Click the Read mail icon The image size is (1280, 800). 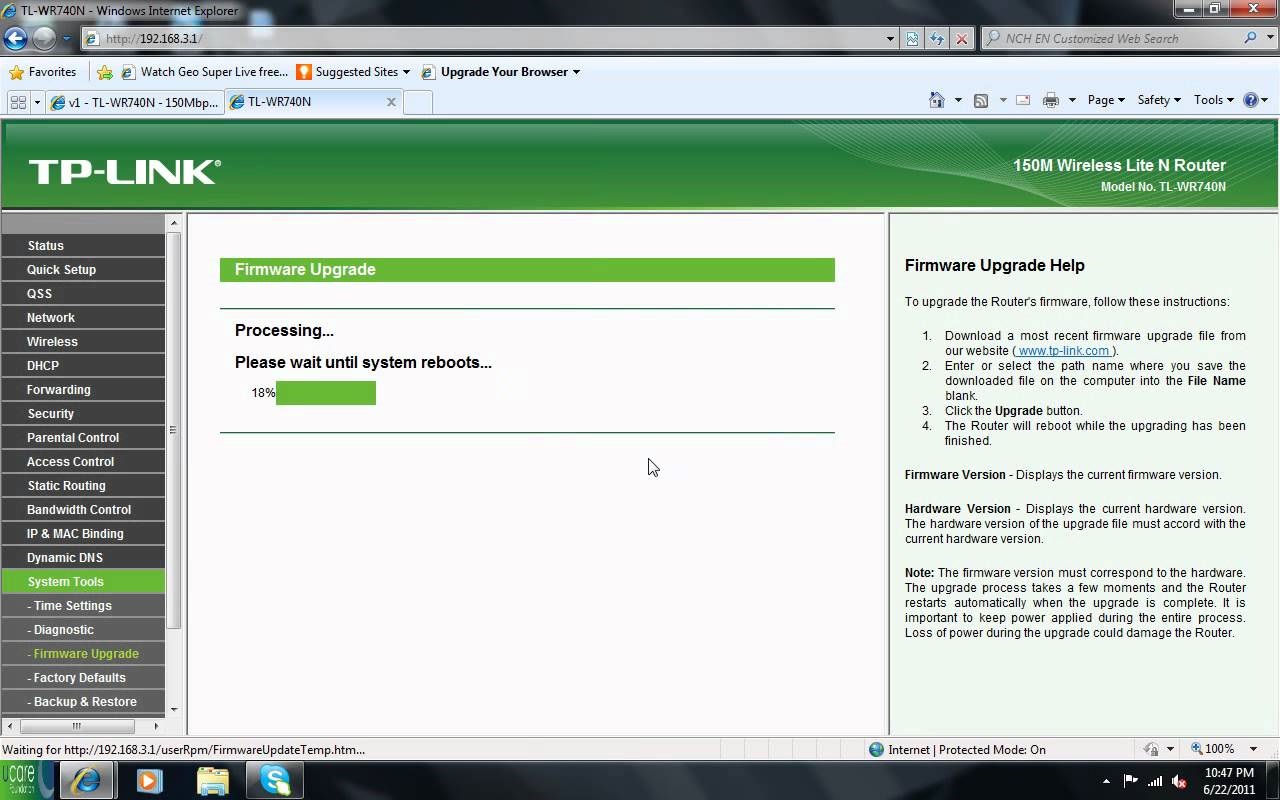(x=1023, y=100)
